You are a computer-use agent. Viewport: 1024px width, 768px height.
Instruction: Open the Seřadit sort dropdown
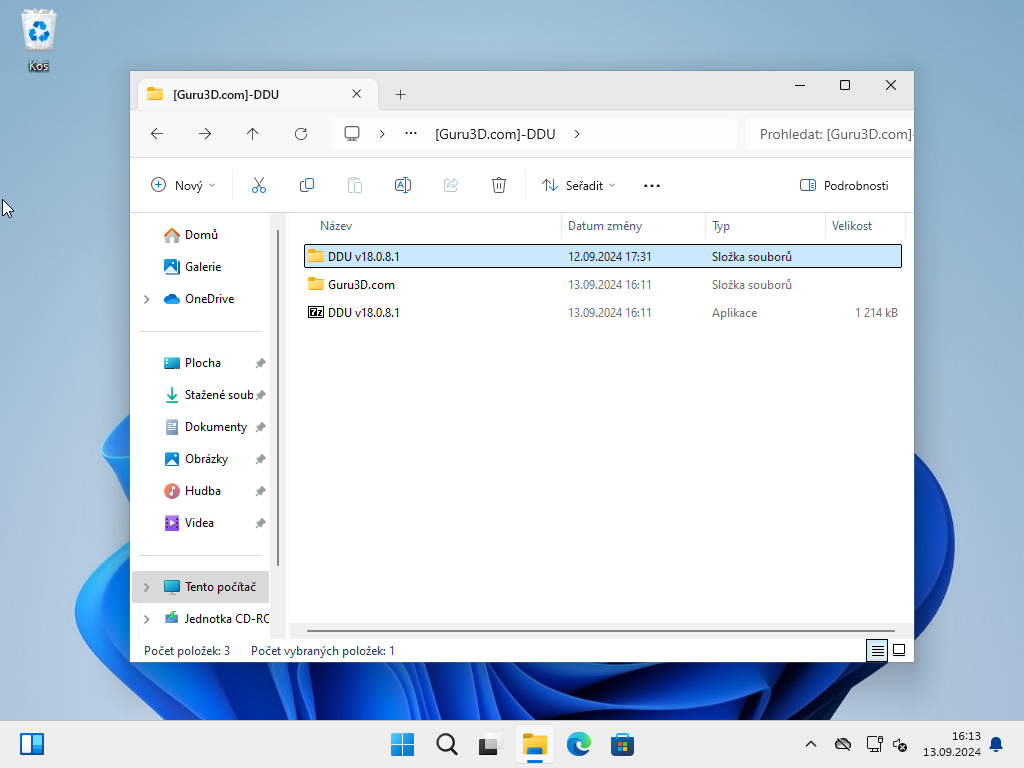pos(578,185)
